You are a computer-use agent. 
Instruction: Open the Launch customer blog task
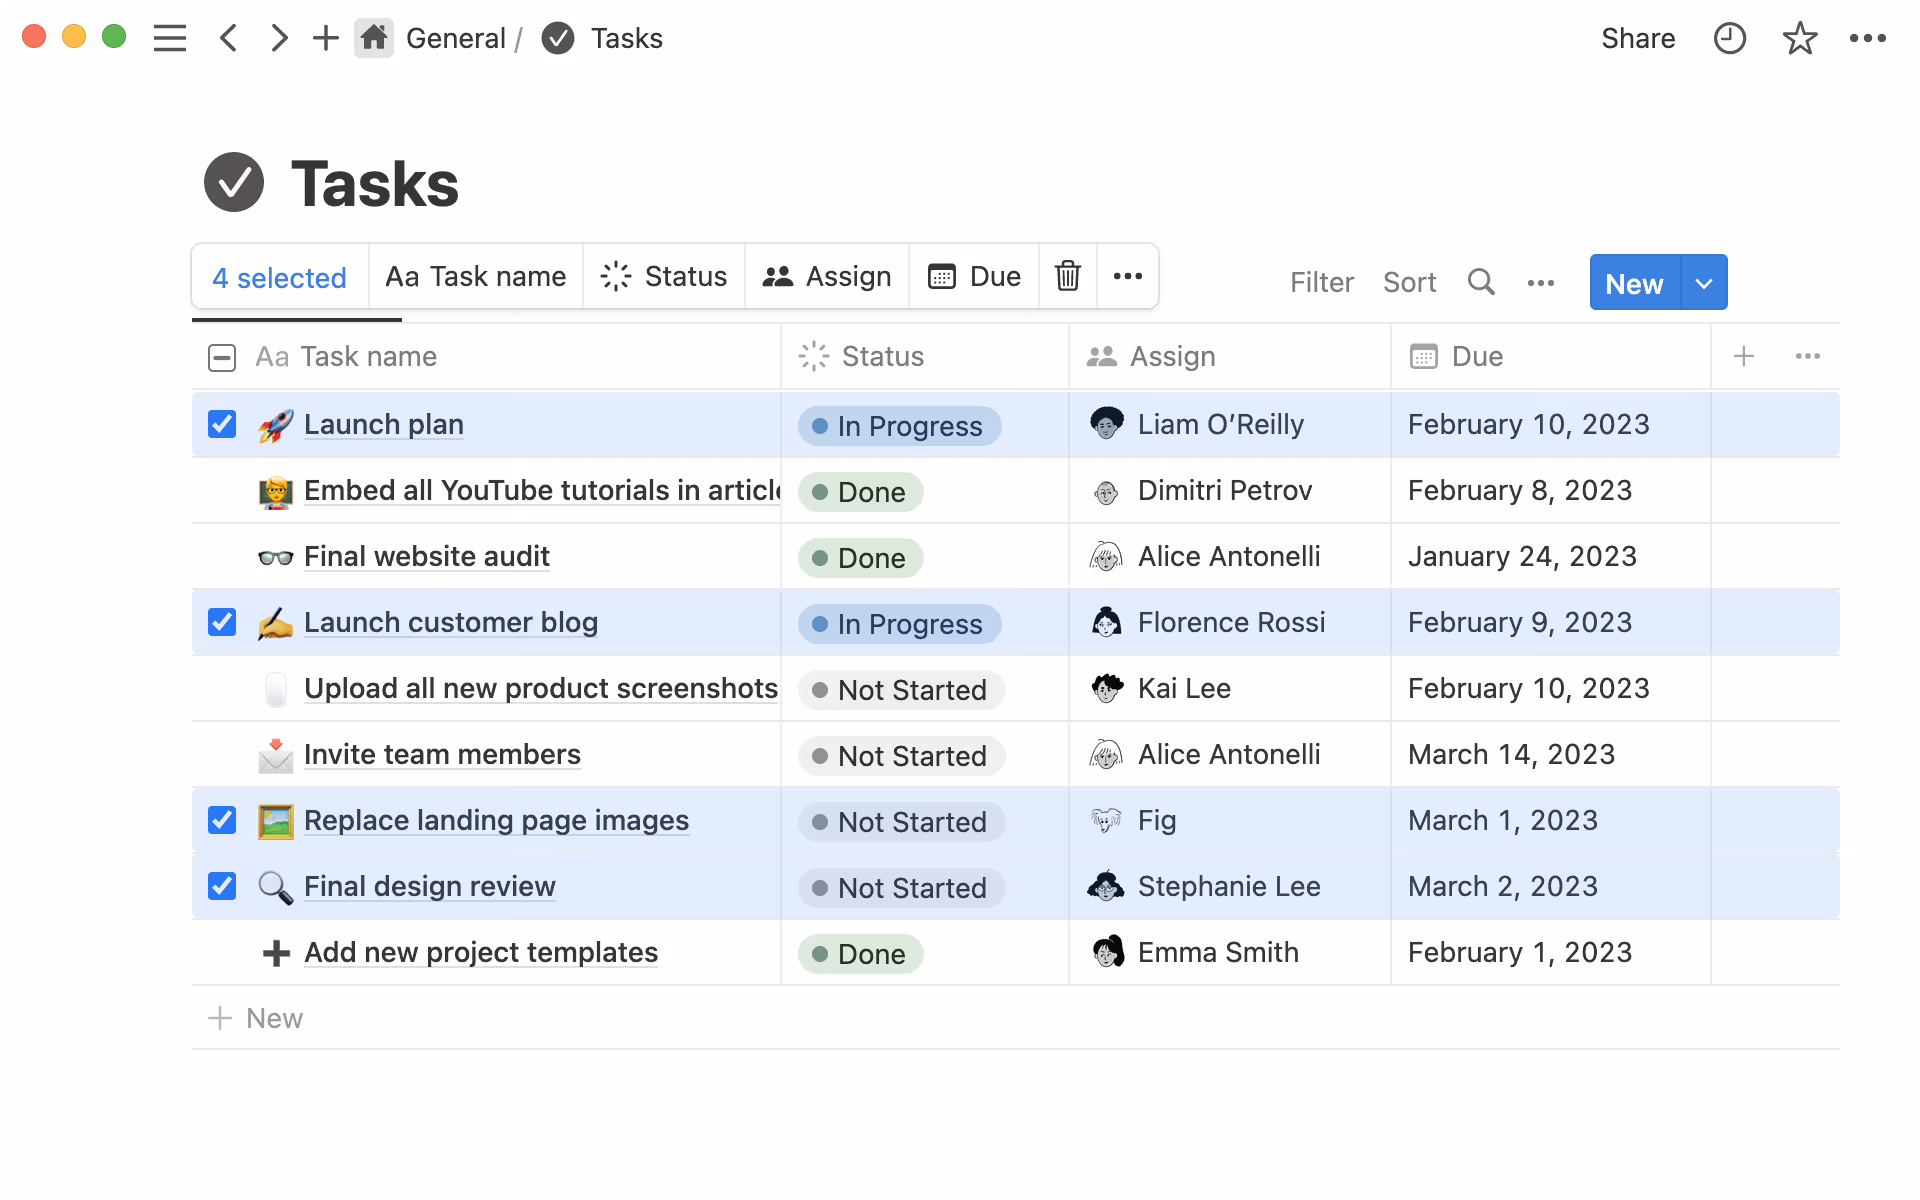(x=451, y=622)
